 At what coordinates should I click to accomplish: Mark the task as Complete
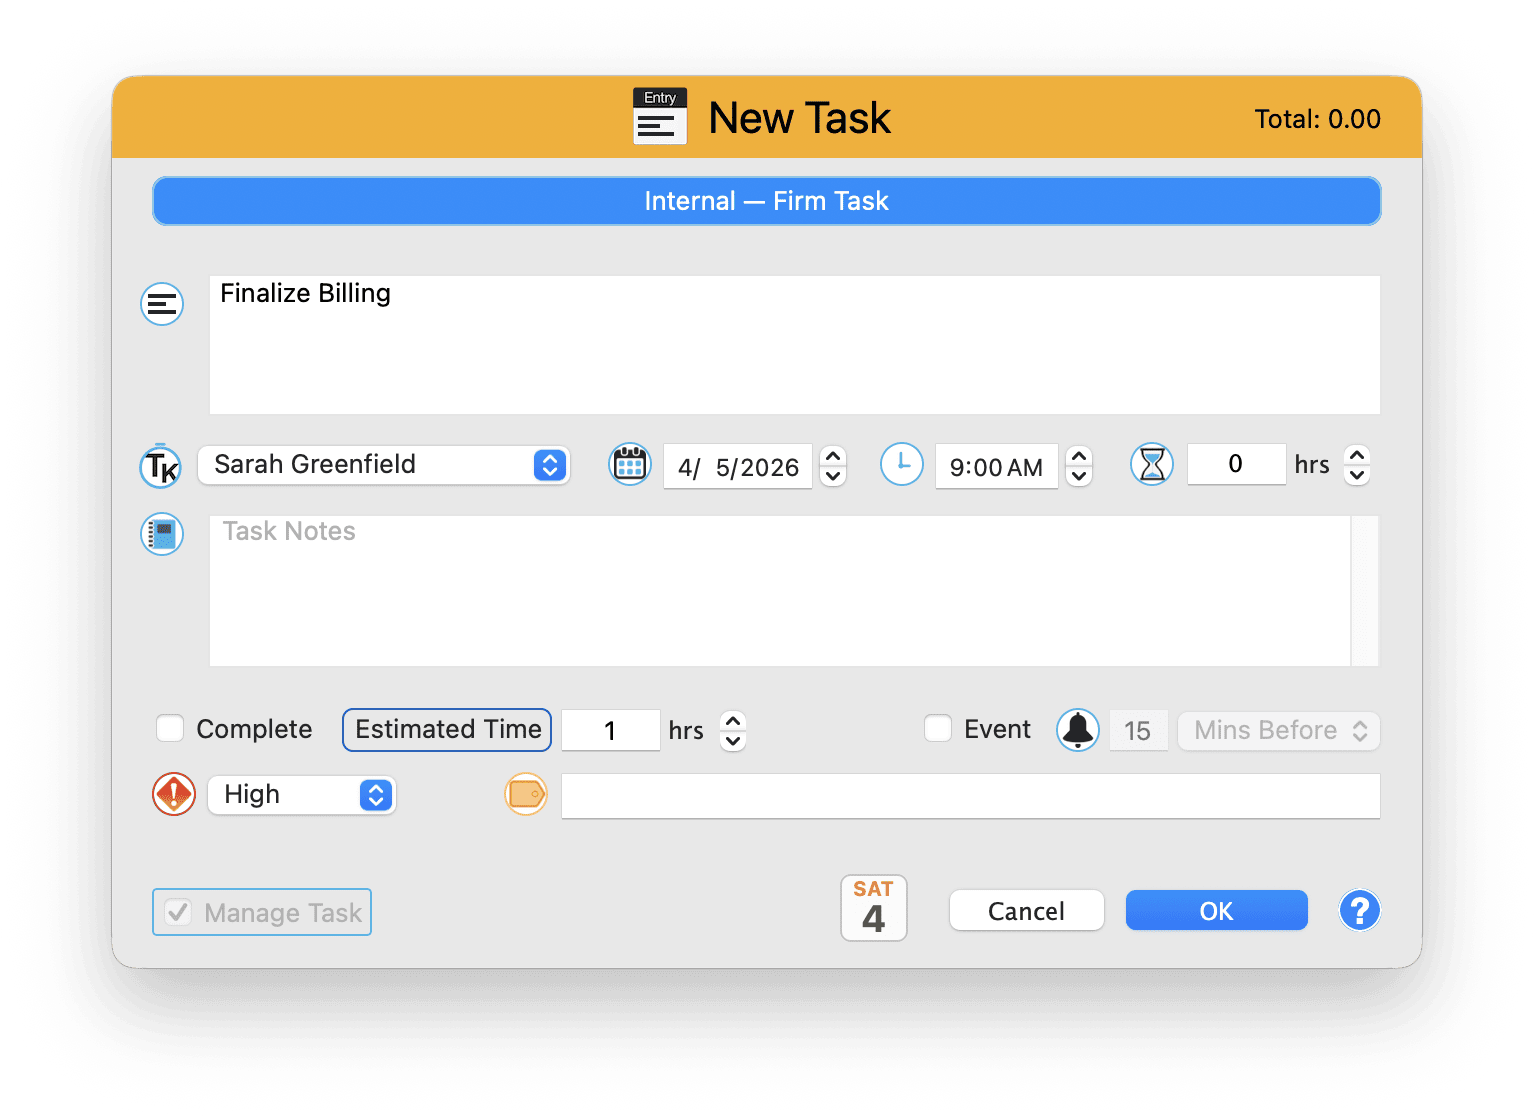[x=170, y=729]
